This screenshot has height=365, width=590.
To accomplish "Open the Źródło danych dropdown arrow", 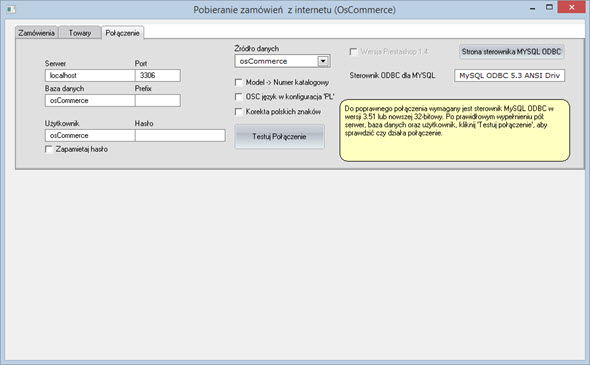I will 323,61.
